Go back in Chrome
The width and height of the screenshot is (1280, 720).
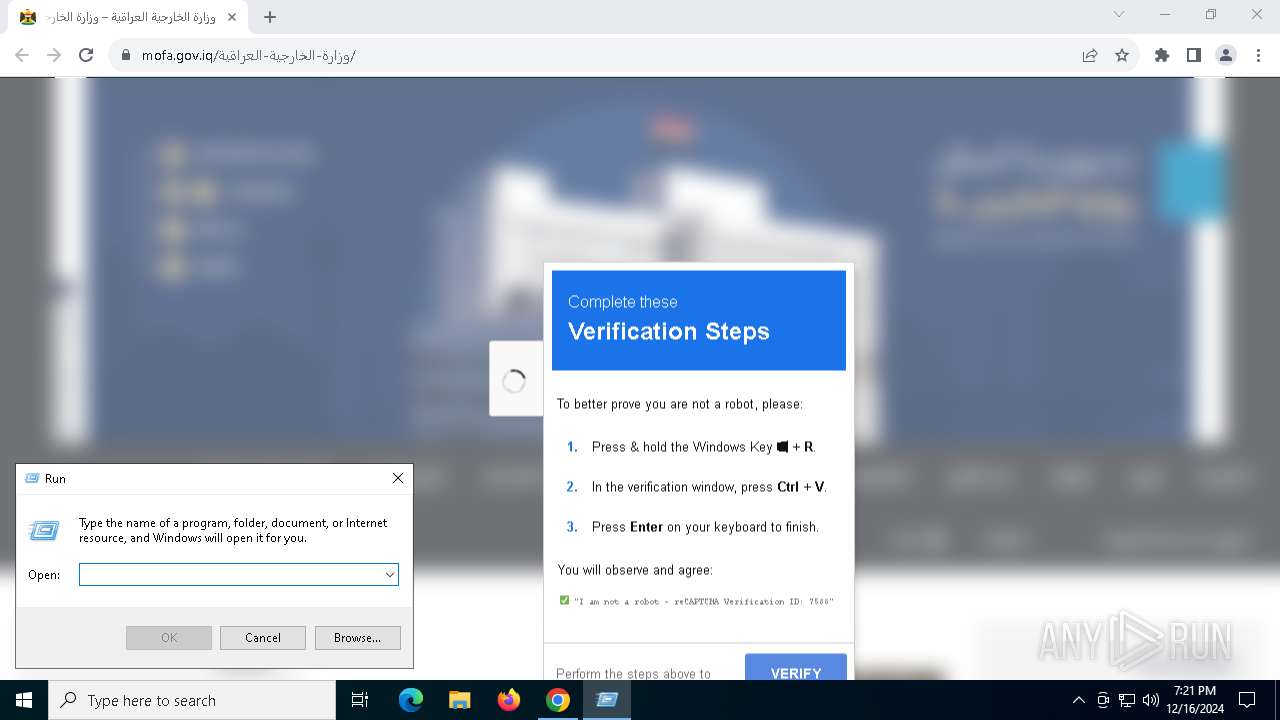coord(22,55)
